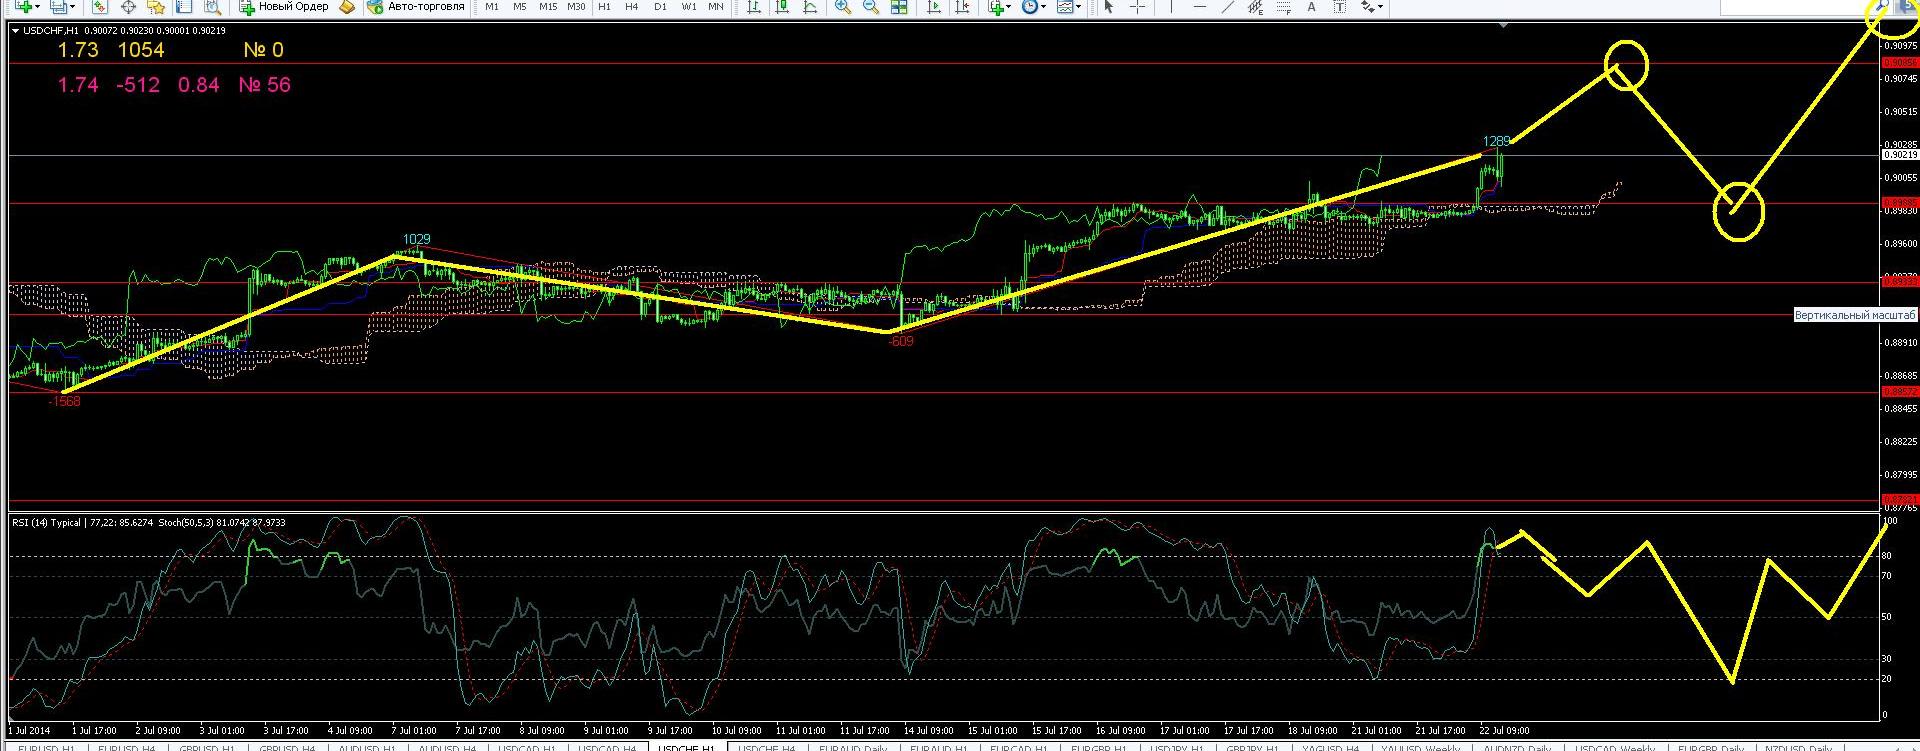Select the horizontal line tool
Viewport: 1920px width, 751px height.
tap(1200, 7)
